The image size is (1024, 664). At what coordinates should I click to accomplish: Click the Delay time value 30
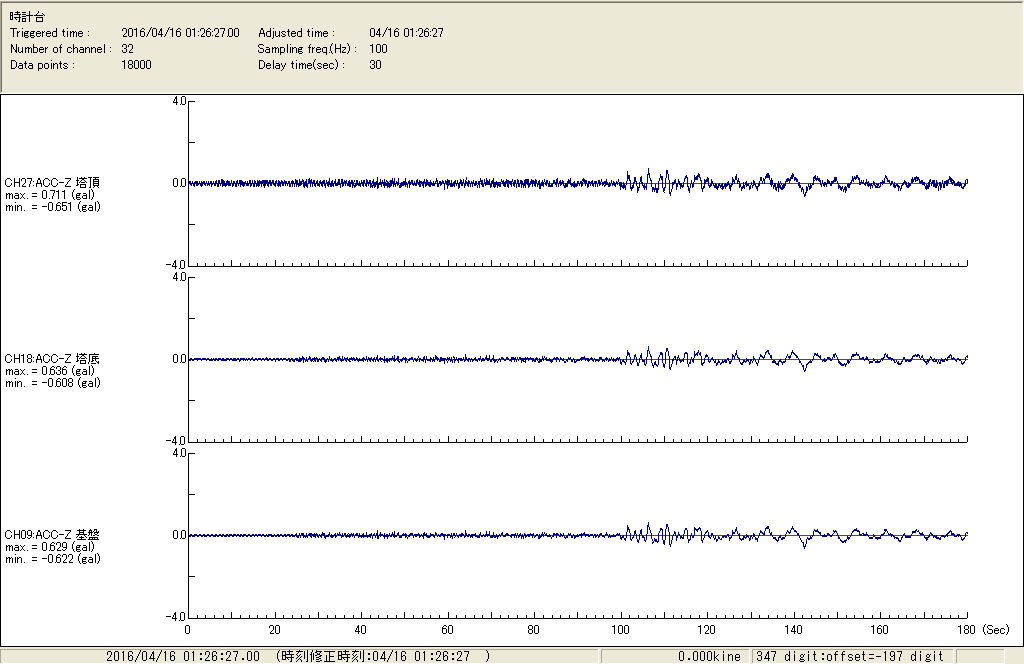click(375, 65)
